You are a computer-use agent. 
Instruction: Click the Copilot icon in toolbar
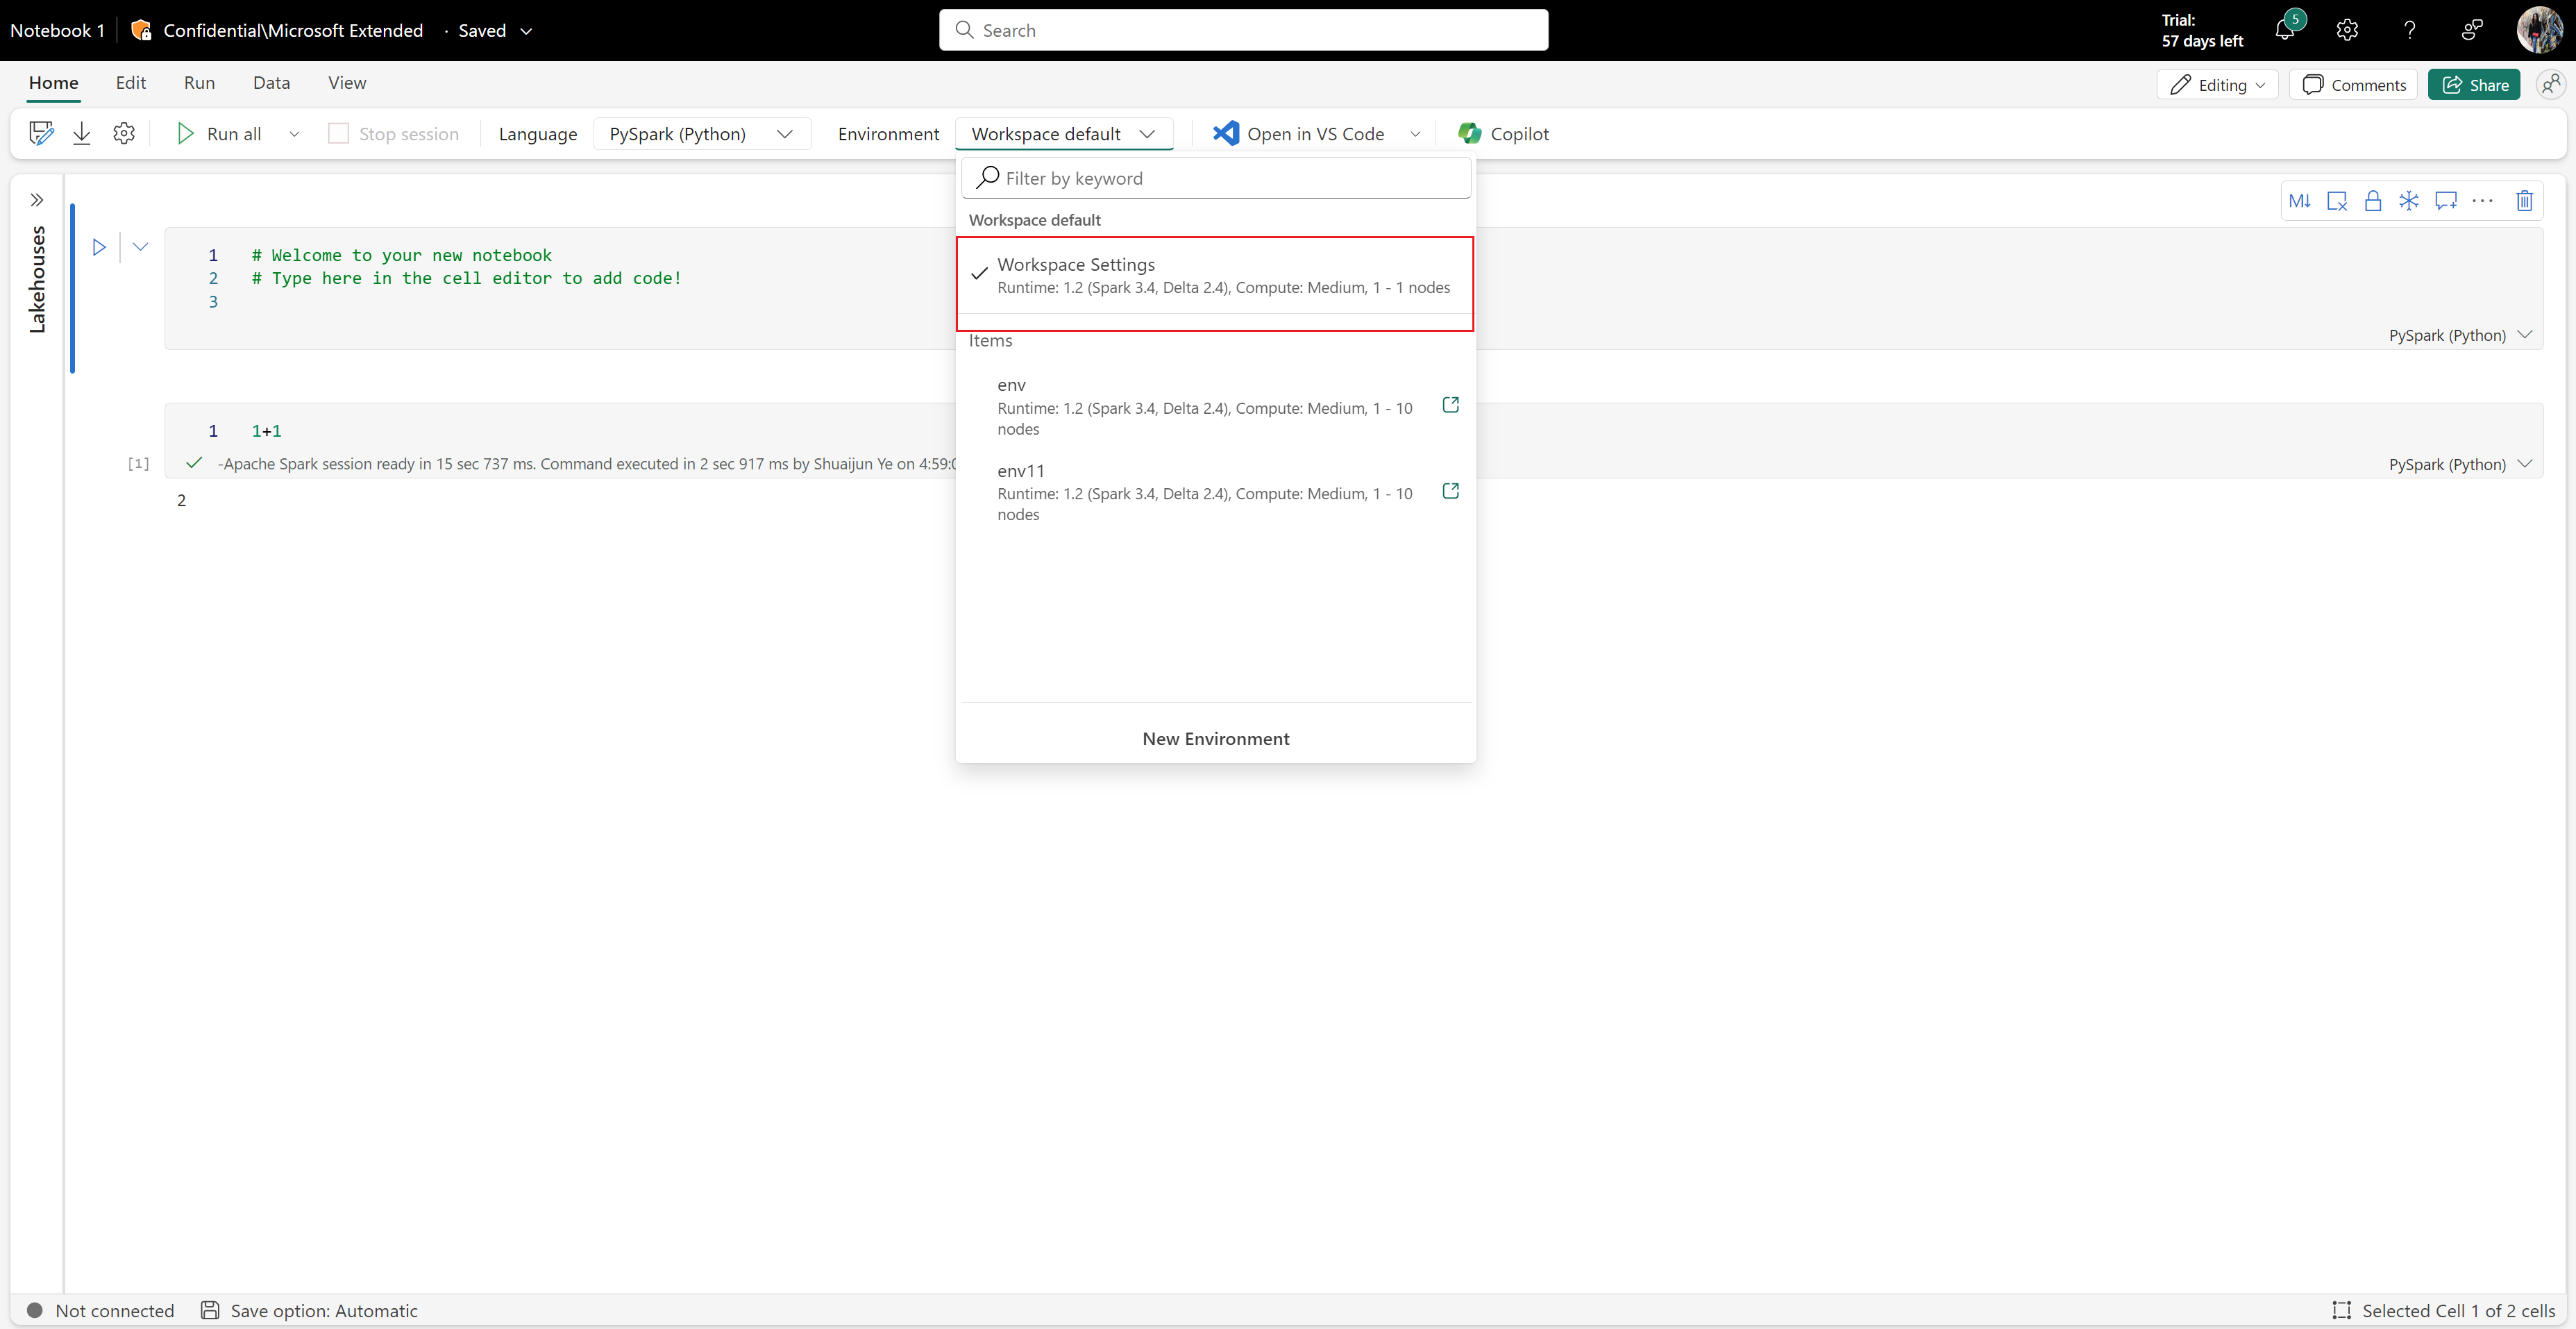click(x=1467, y=132)
